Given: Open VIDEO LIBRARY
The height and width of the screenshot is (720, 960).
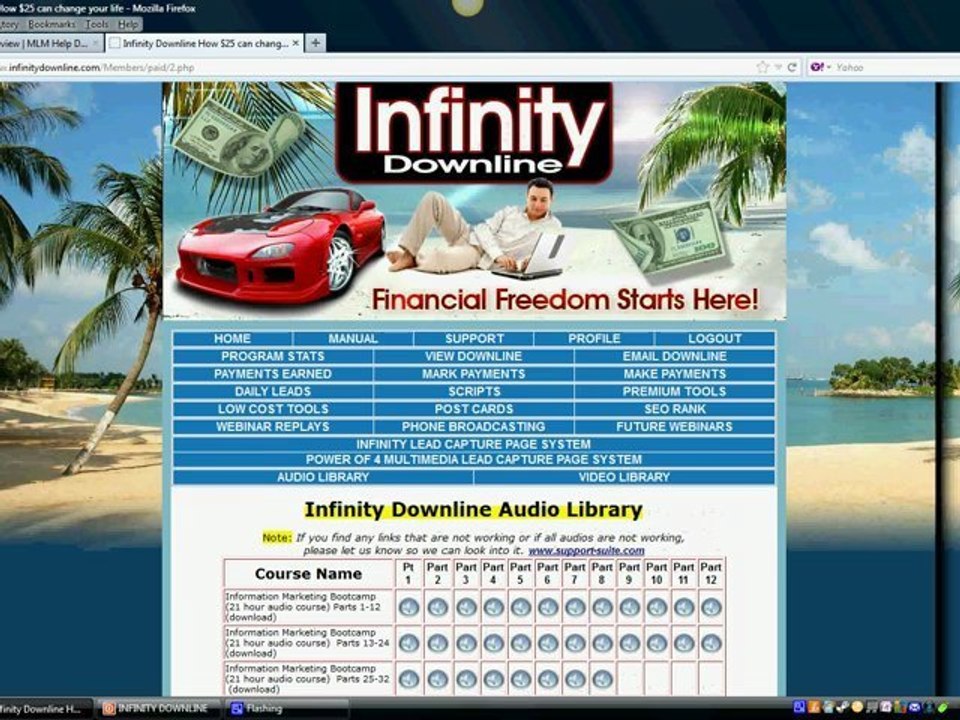Looking at the screenshot, I should (624, 478).
